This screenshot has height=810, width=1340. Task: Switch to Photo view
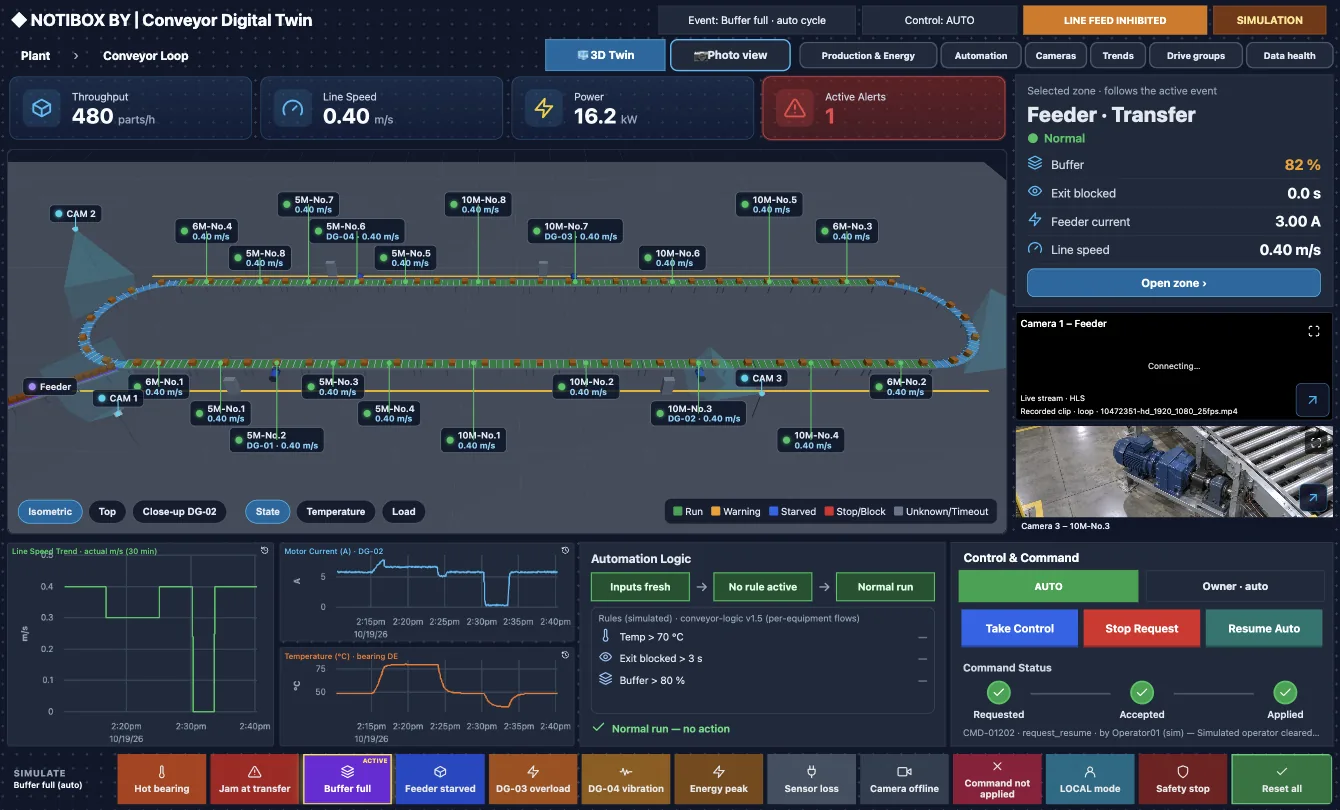(730, 55)
